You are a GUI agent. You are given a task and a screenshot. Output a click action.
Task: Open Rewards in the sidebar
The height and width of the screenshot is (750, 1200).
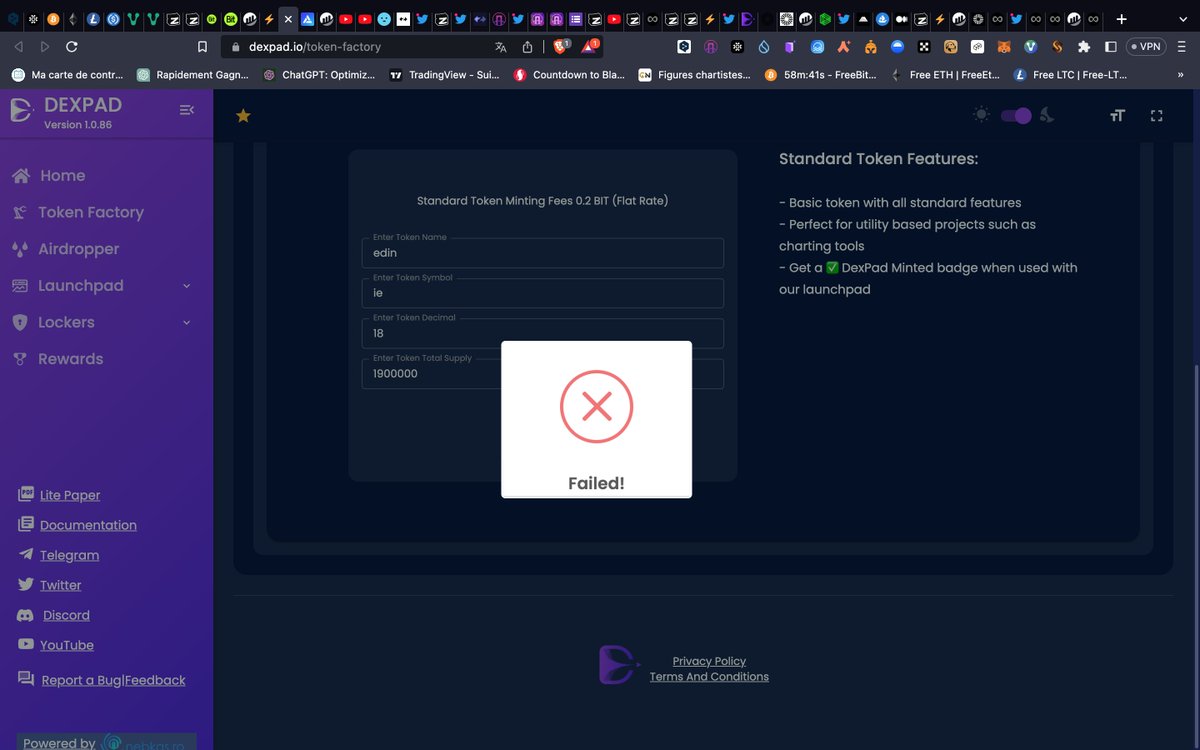[x=71, y=359]
